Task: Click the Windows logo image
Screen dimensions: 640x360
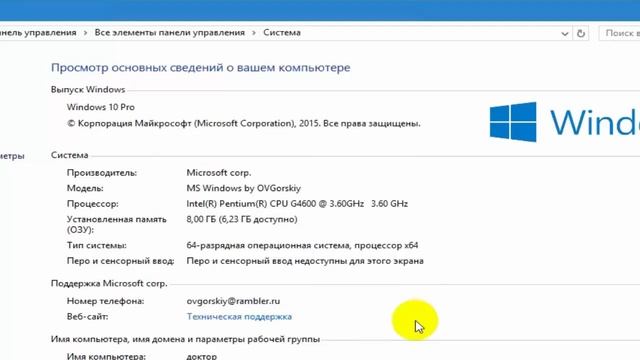Action: click(x=513, y=122)
